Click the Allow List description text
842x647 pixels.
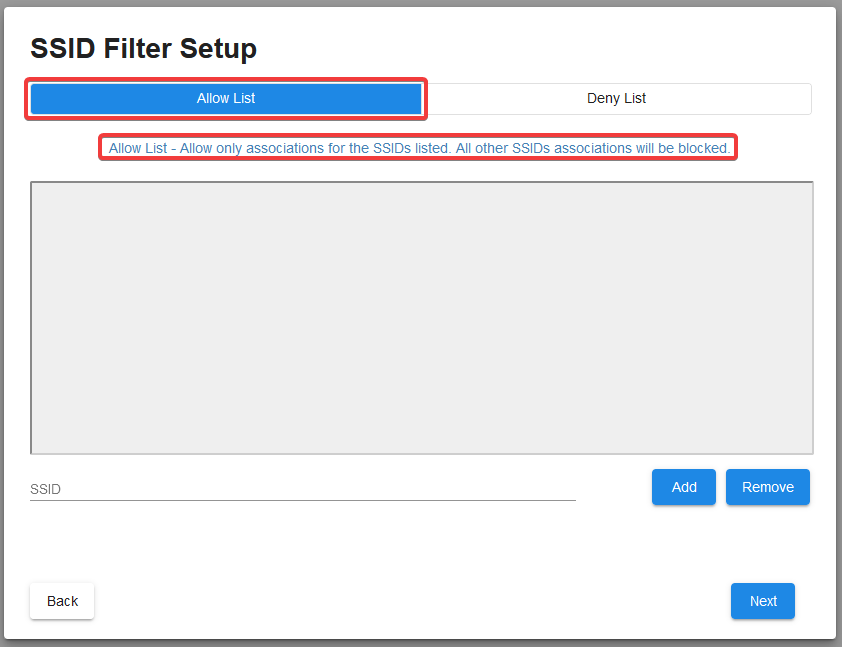pyautogui.click(x=418, y=148)
